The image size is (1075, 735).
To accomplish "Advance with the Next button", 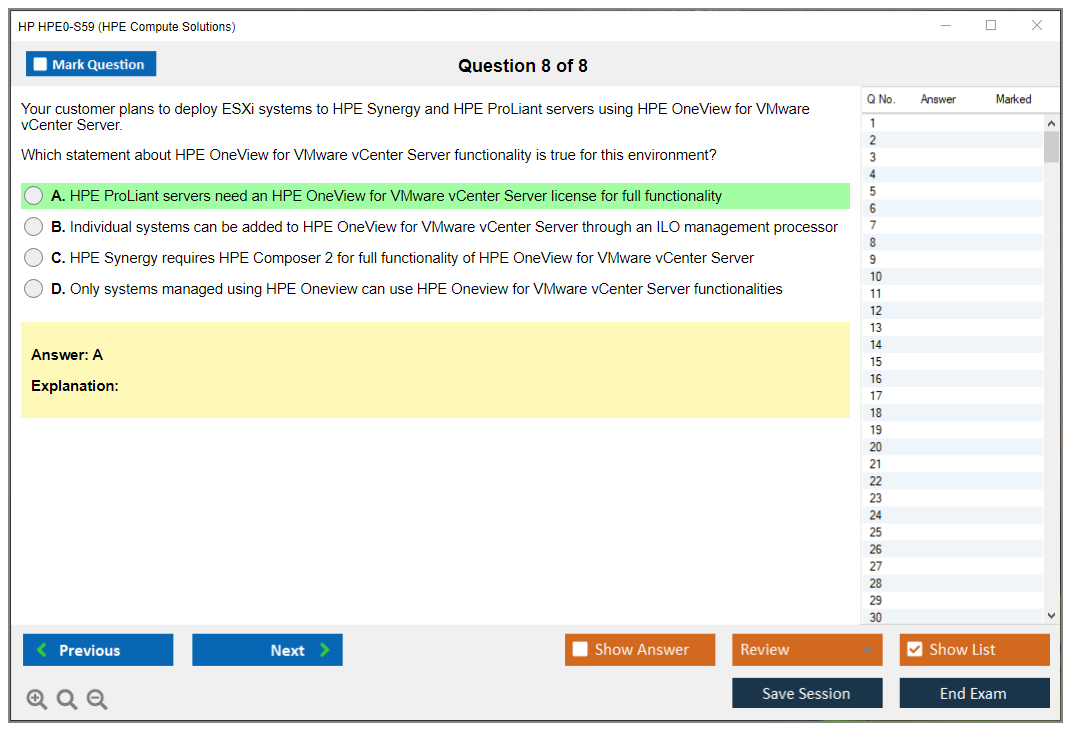I will click(x=267, y=650).
